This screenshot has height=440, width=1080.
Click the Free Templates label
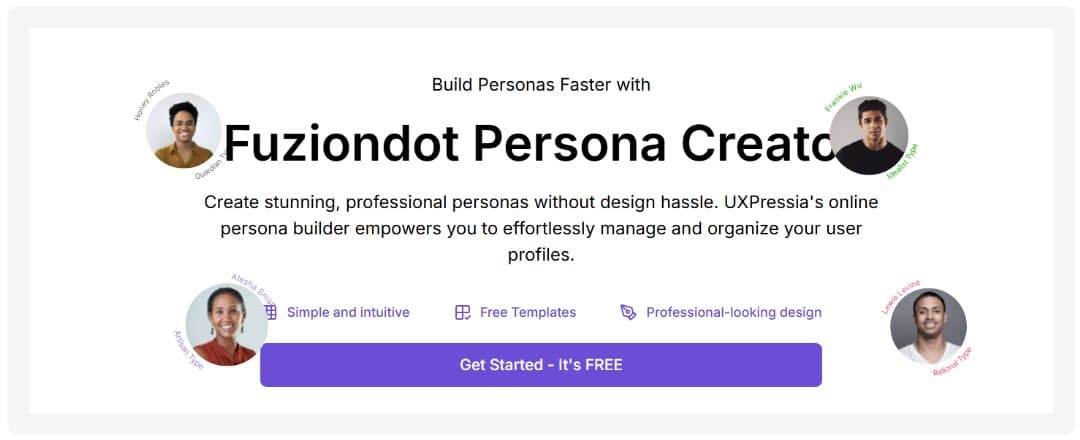click(528, 313)
